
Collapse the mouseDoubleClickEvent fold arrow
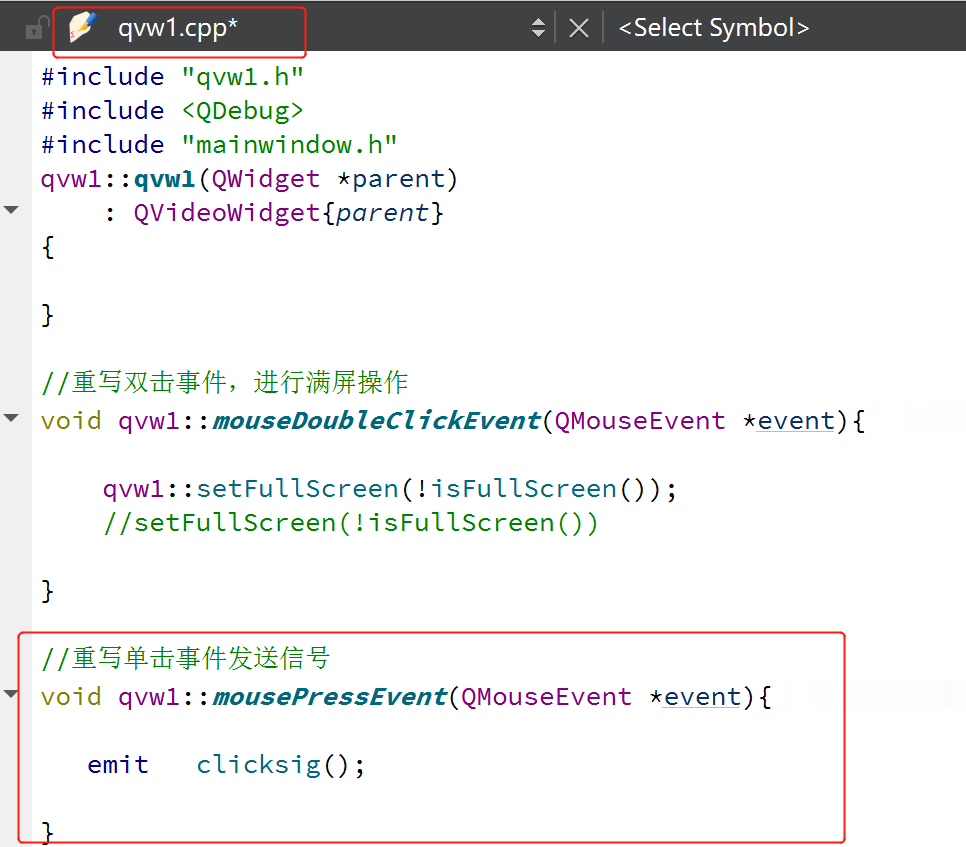tap(11, 418)
